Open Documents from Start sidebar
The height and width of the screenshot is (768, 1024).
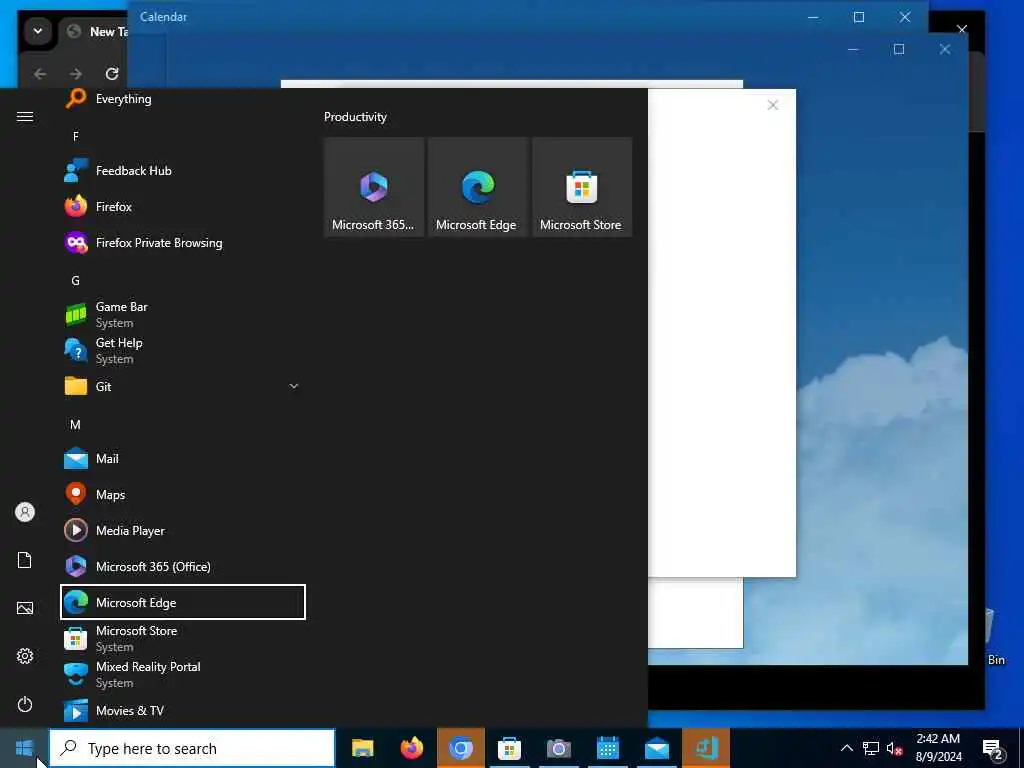point(25,560)
